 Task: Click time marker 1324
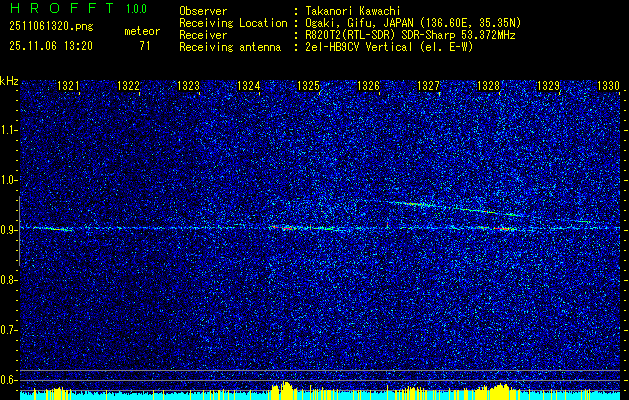coord(248,85)
